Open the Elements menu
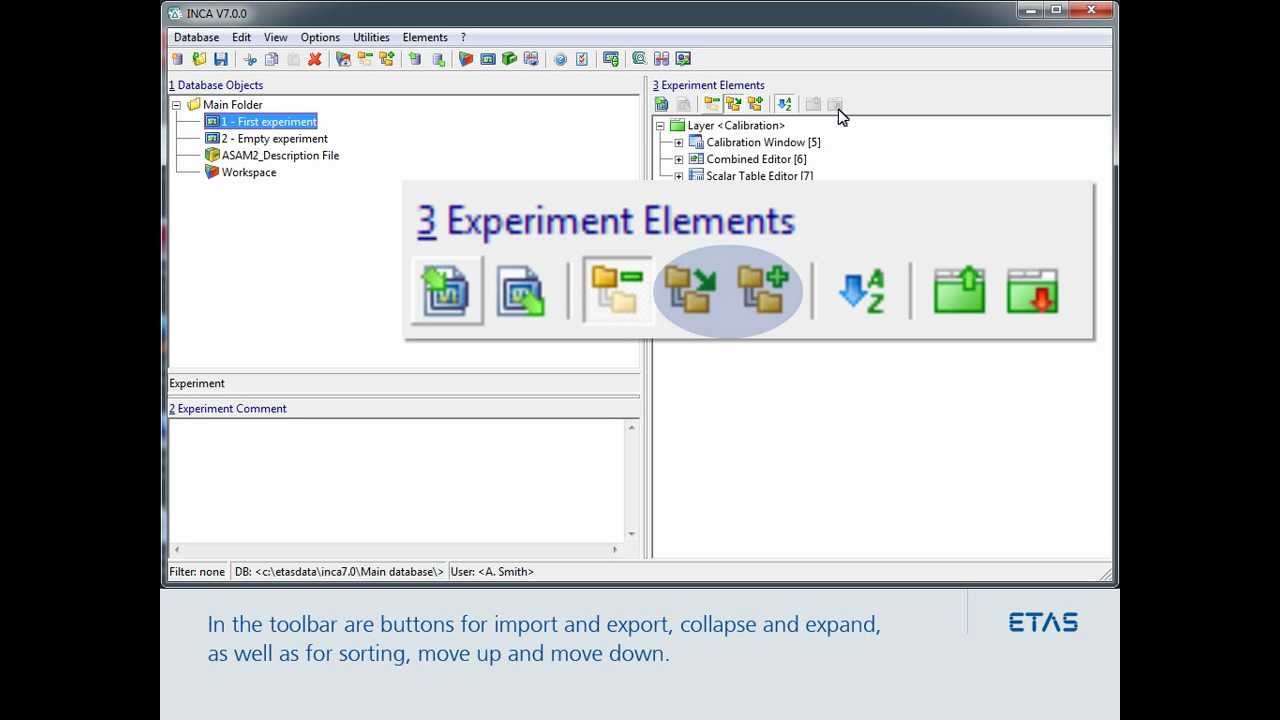 pos(425,37)
